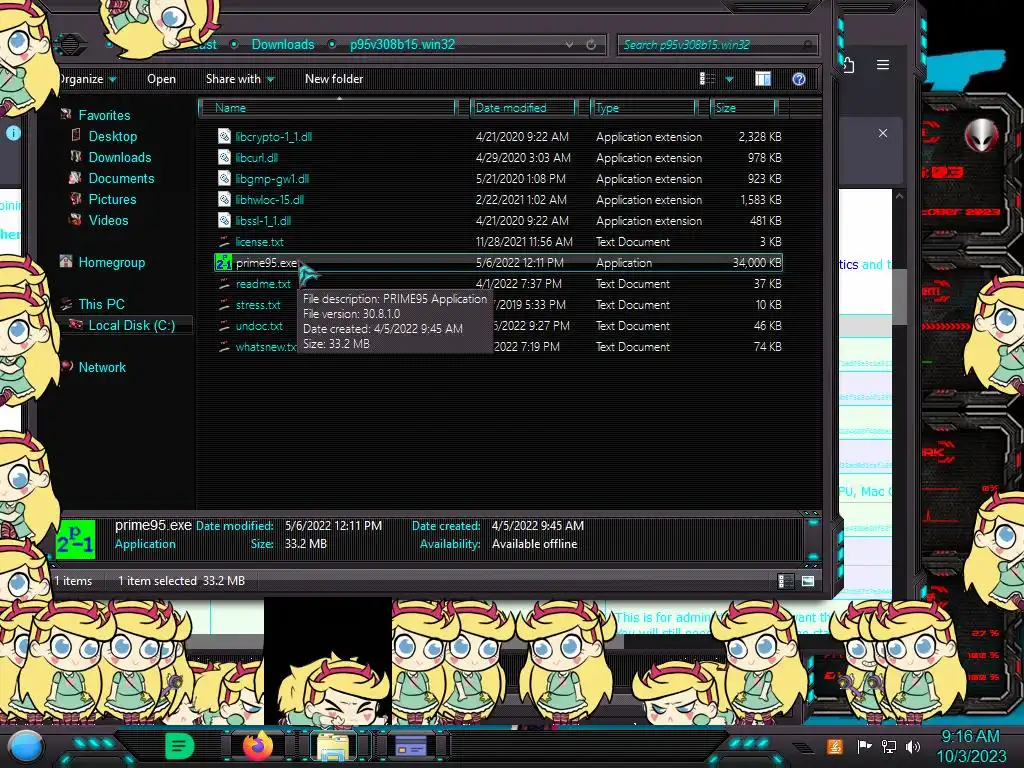
Task: Select the license.txt file
Action: tap(259, 242)
